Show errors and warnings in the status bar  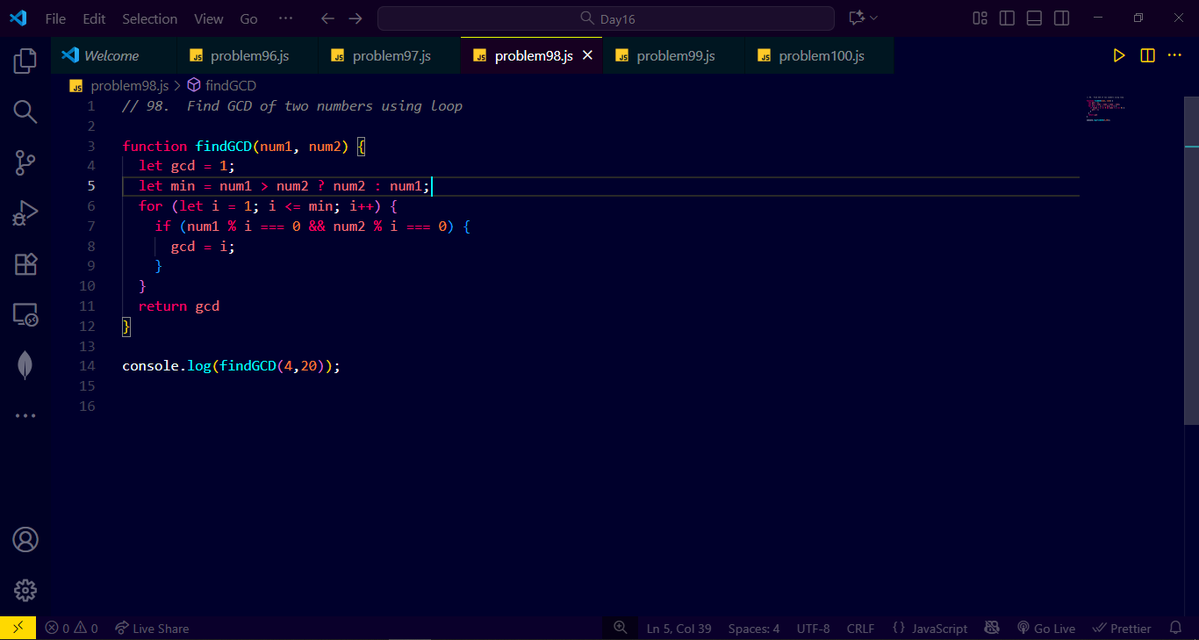click(x=72, y=629)
